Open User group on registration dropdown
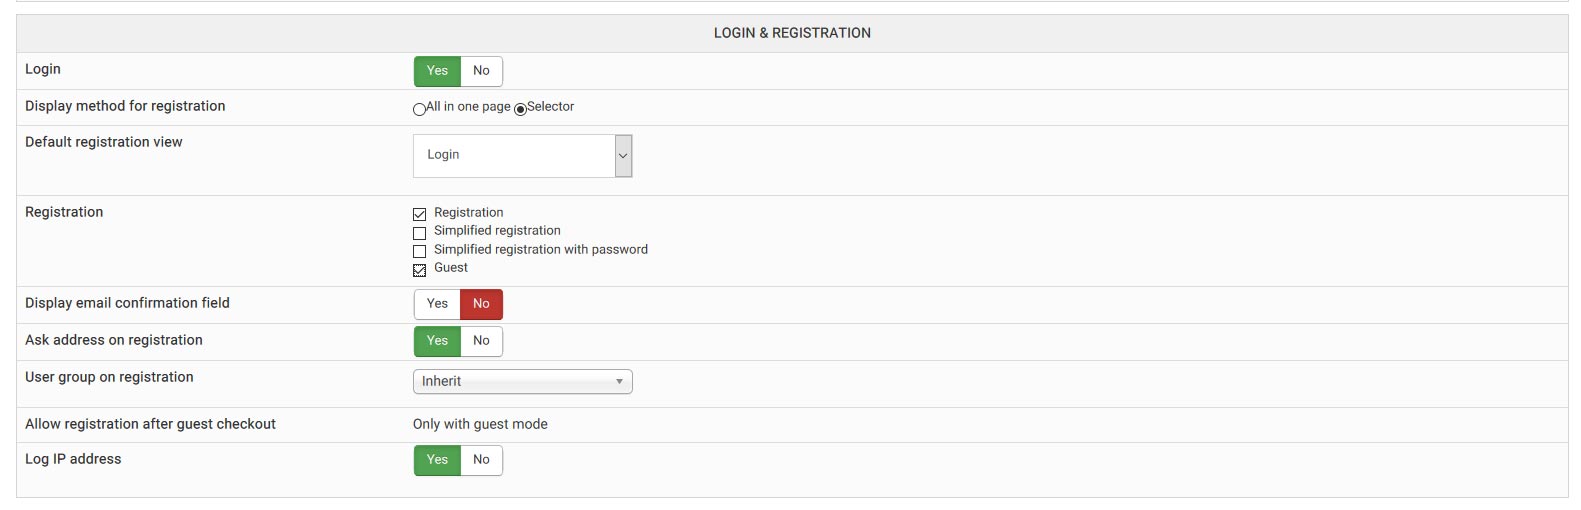Screen dimensions: 1581x510 click(522, 382)
